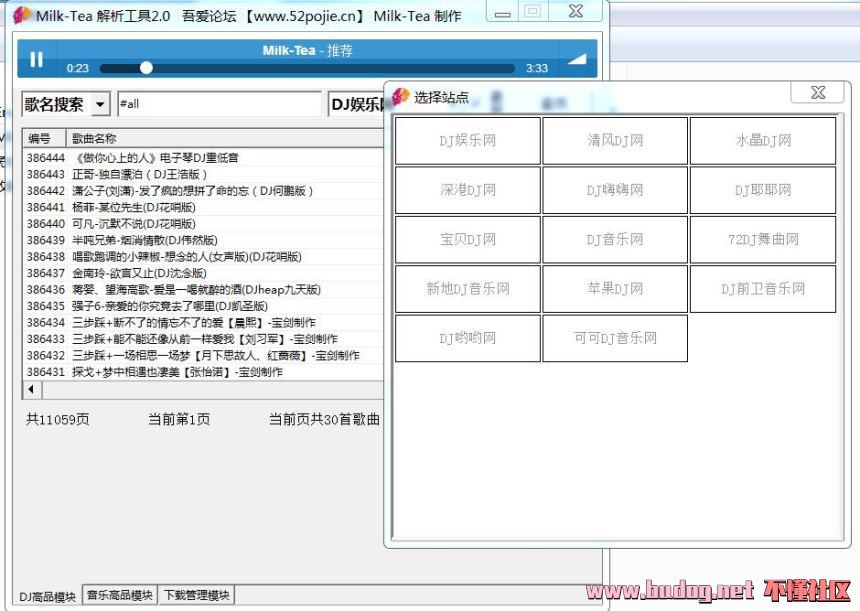Click the Milk-Tea app icon in title bar
860x611 pixels.
[21, 15]
